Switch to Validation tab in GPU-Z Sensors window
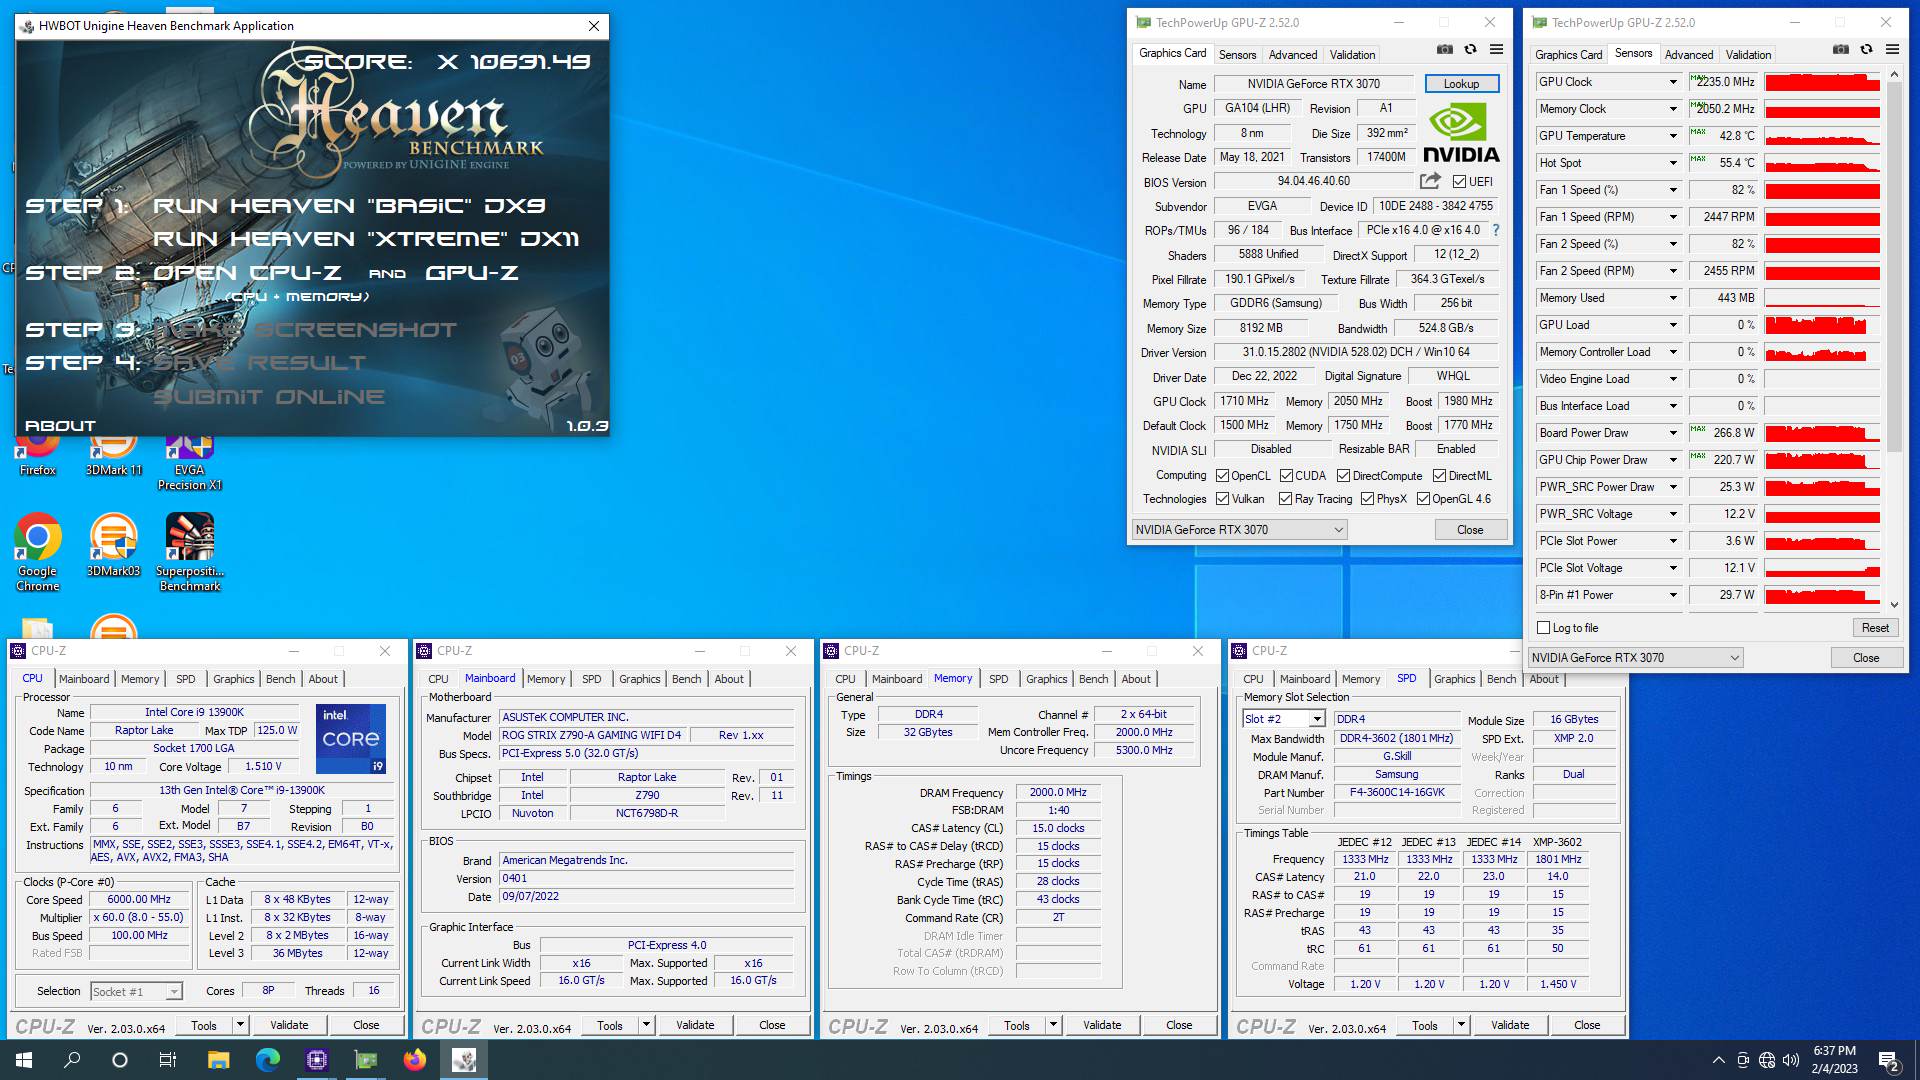Image resolution: width=1920 pixels, height=1080 pixels. 1748,55
